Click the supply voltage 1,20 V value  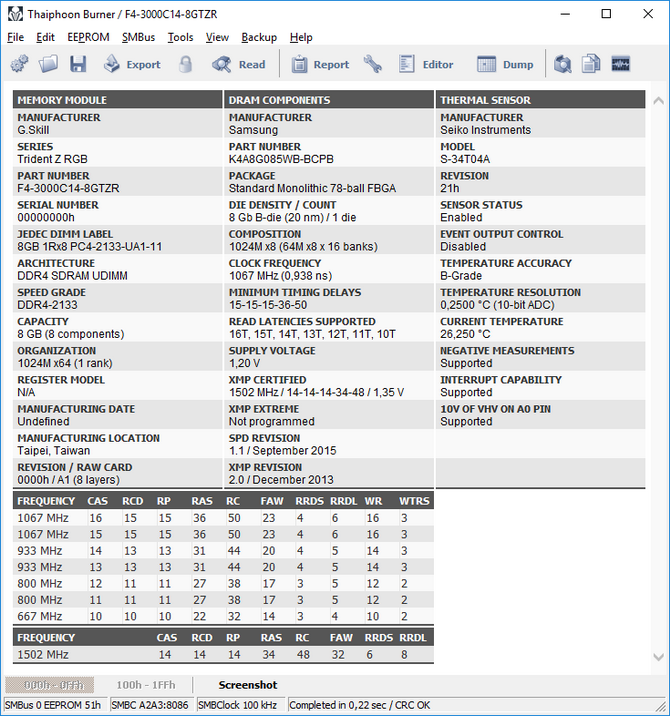click(244, 363)
